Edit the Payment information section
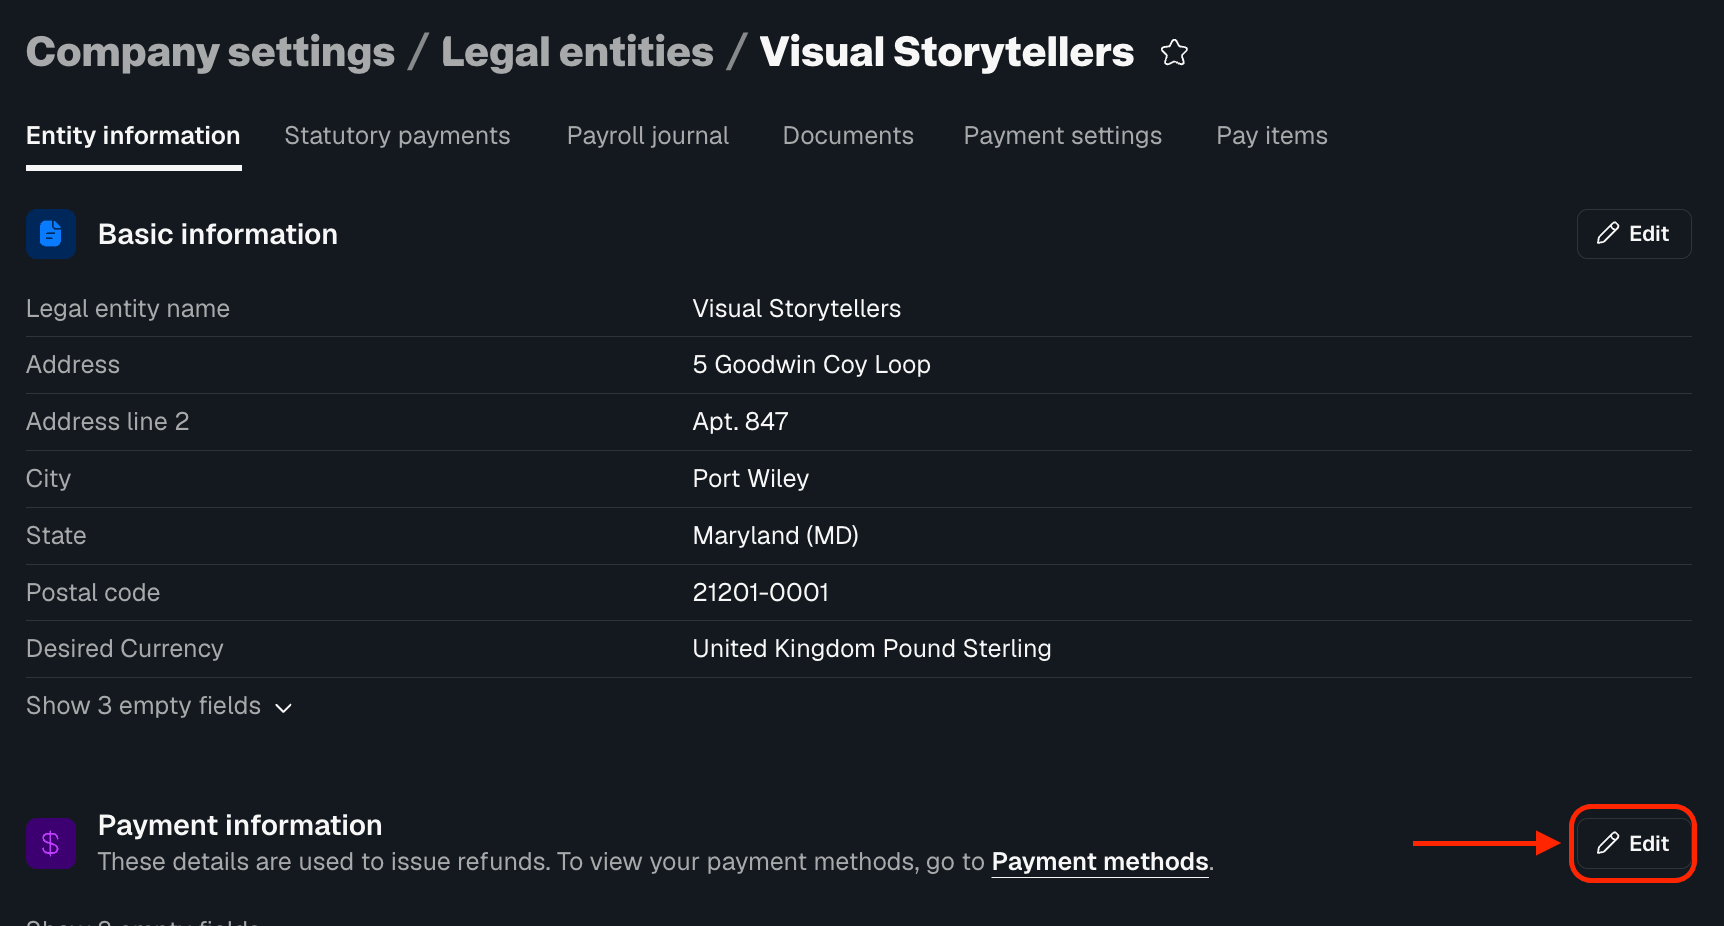The width and height of the screenshot is (1724, 926). point(1634,844)
